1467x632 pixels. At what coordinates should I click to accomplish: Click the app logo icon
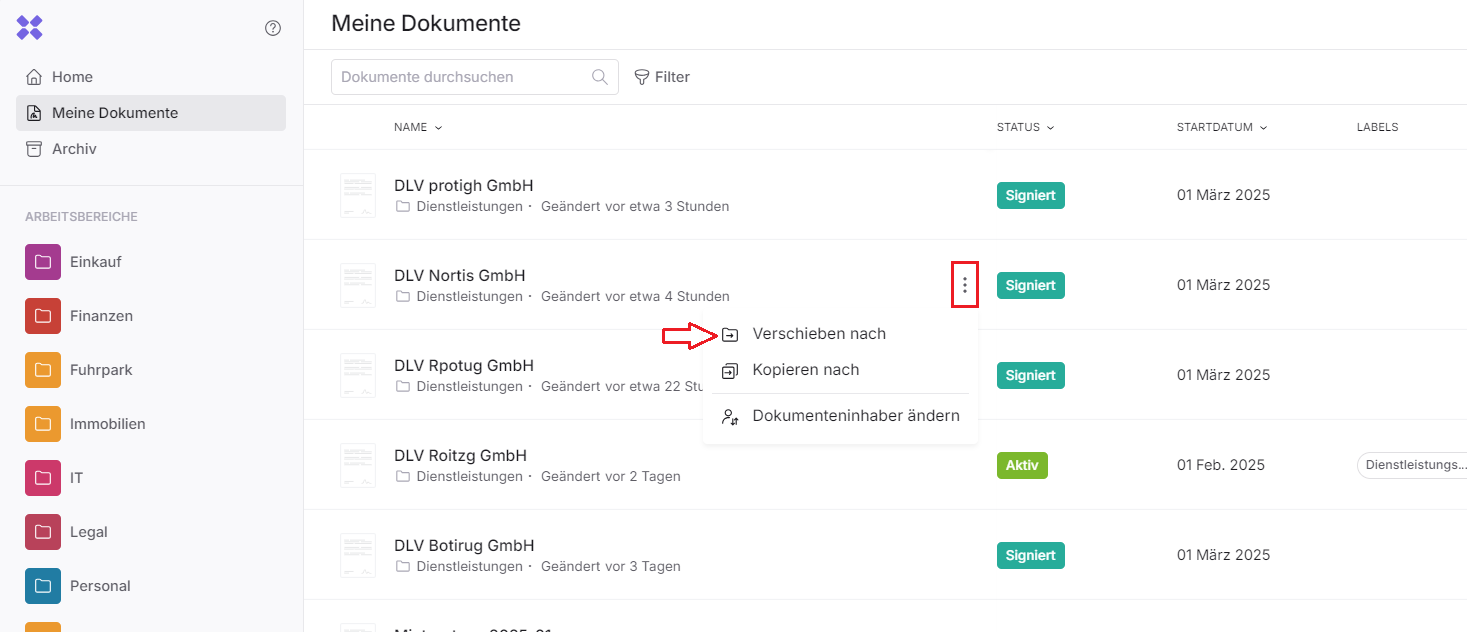(x=30, y=28)
